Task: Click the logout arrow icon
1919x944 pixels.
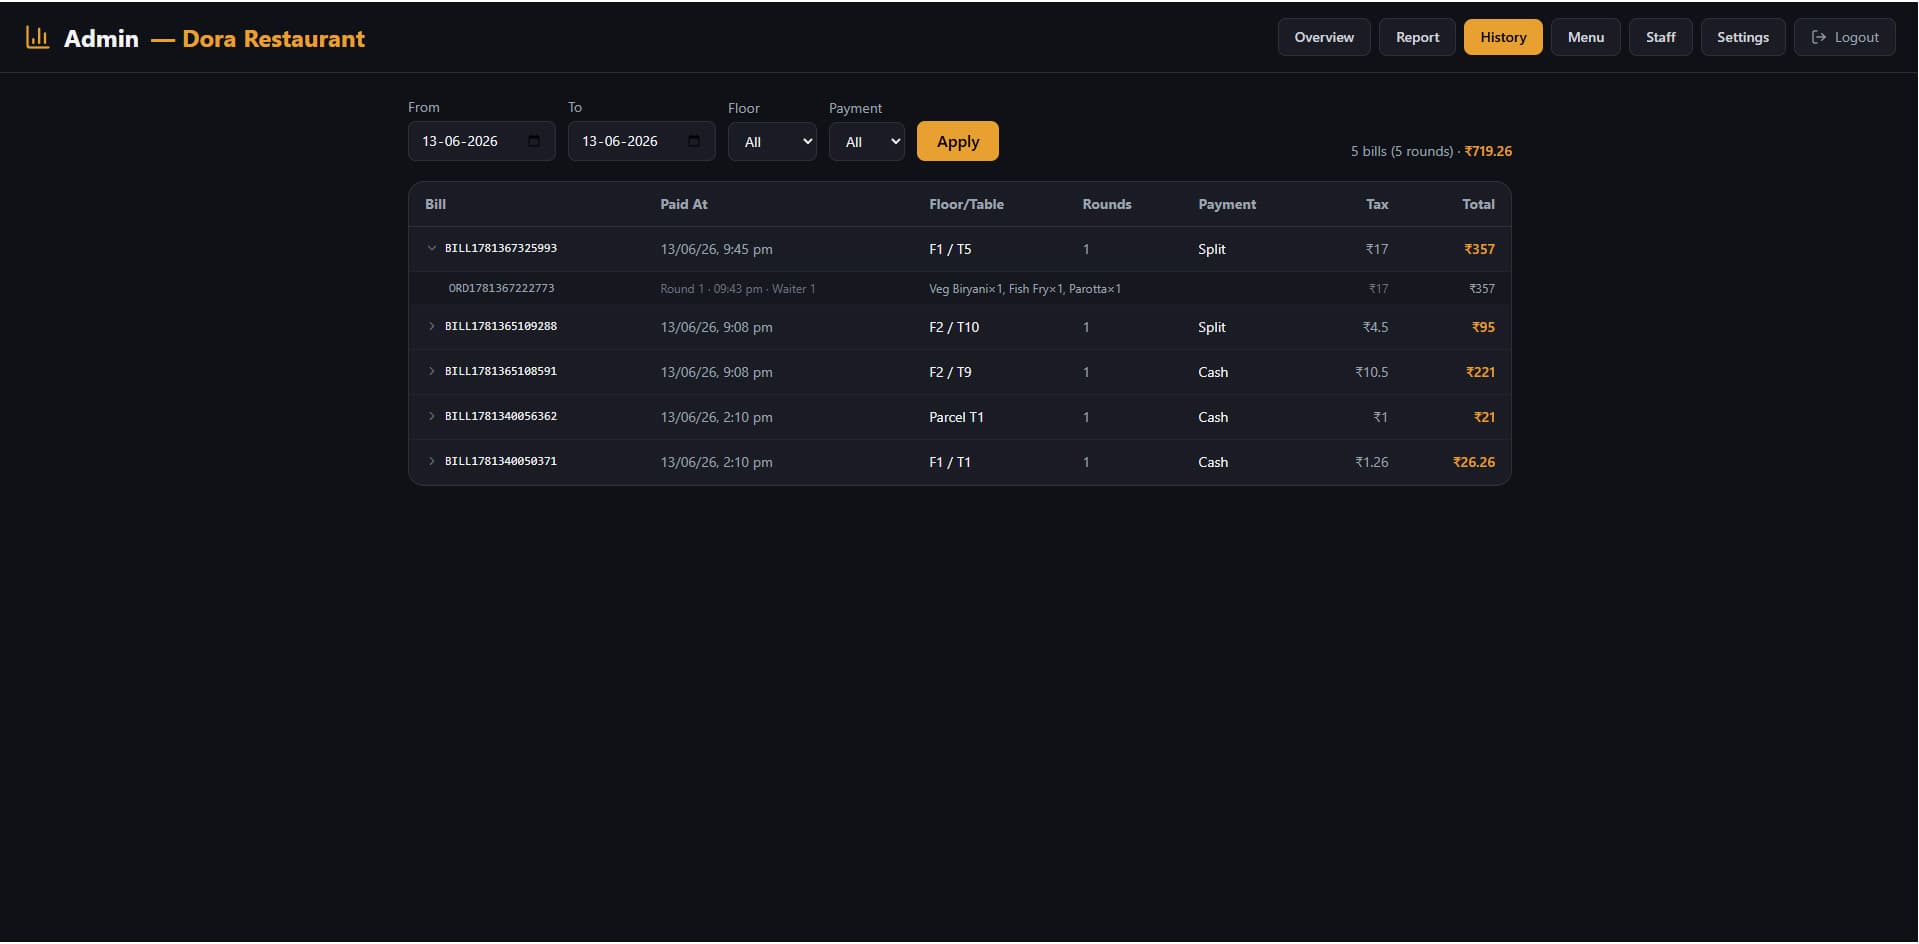Action: pos(1819,37)
